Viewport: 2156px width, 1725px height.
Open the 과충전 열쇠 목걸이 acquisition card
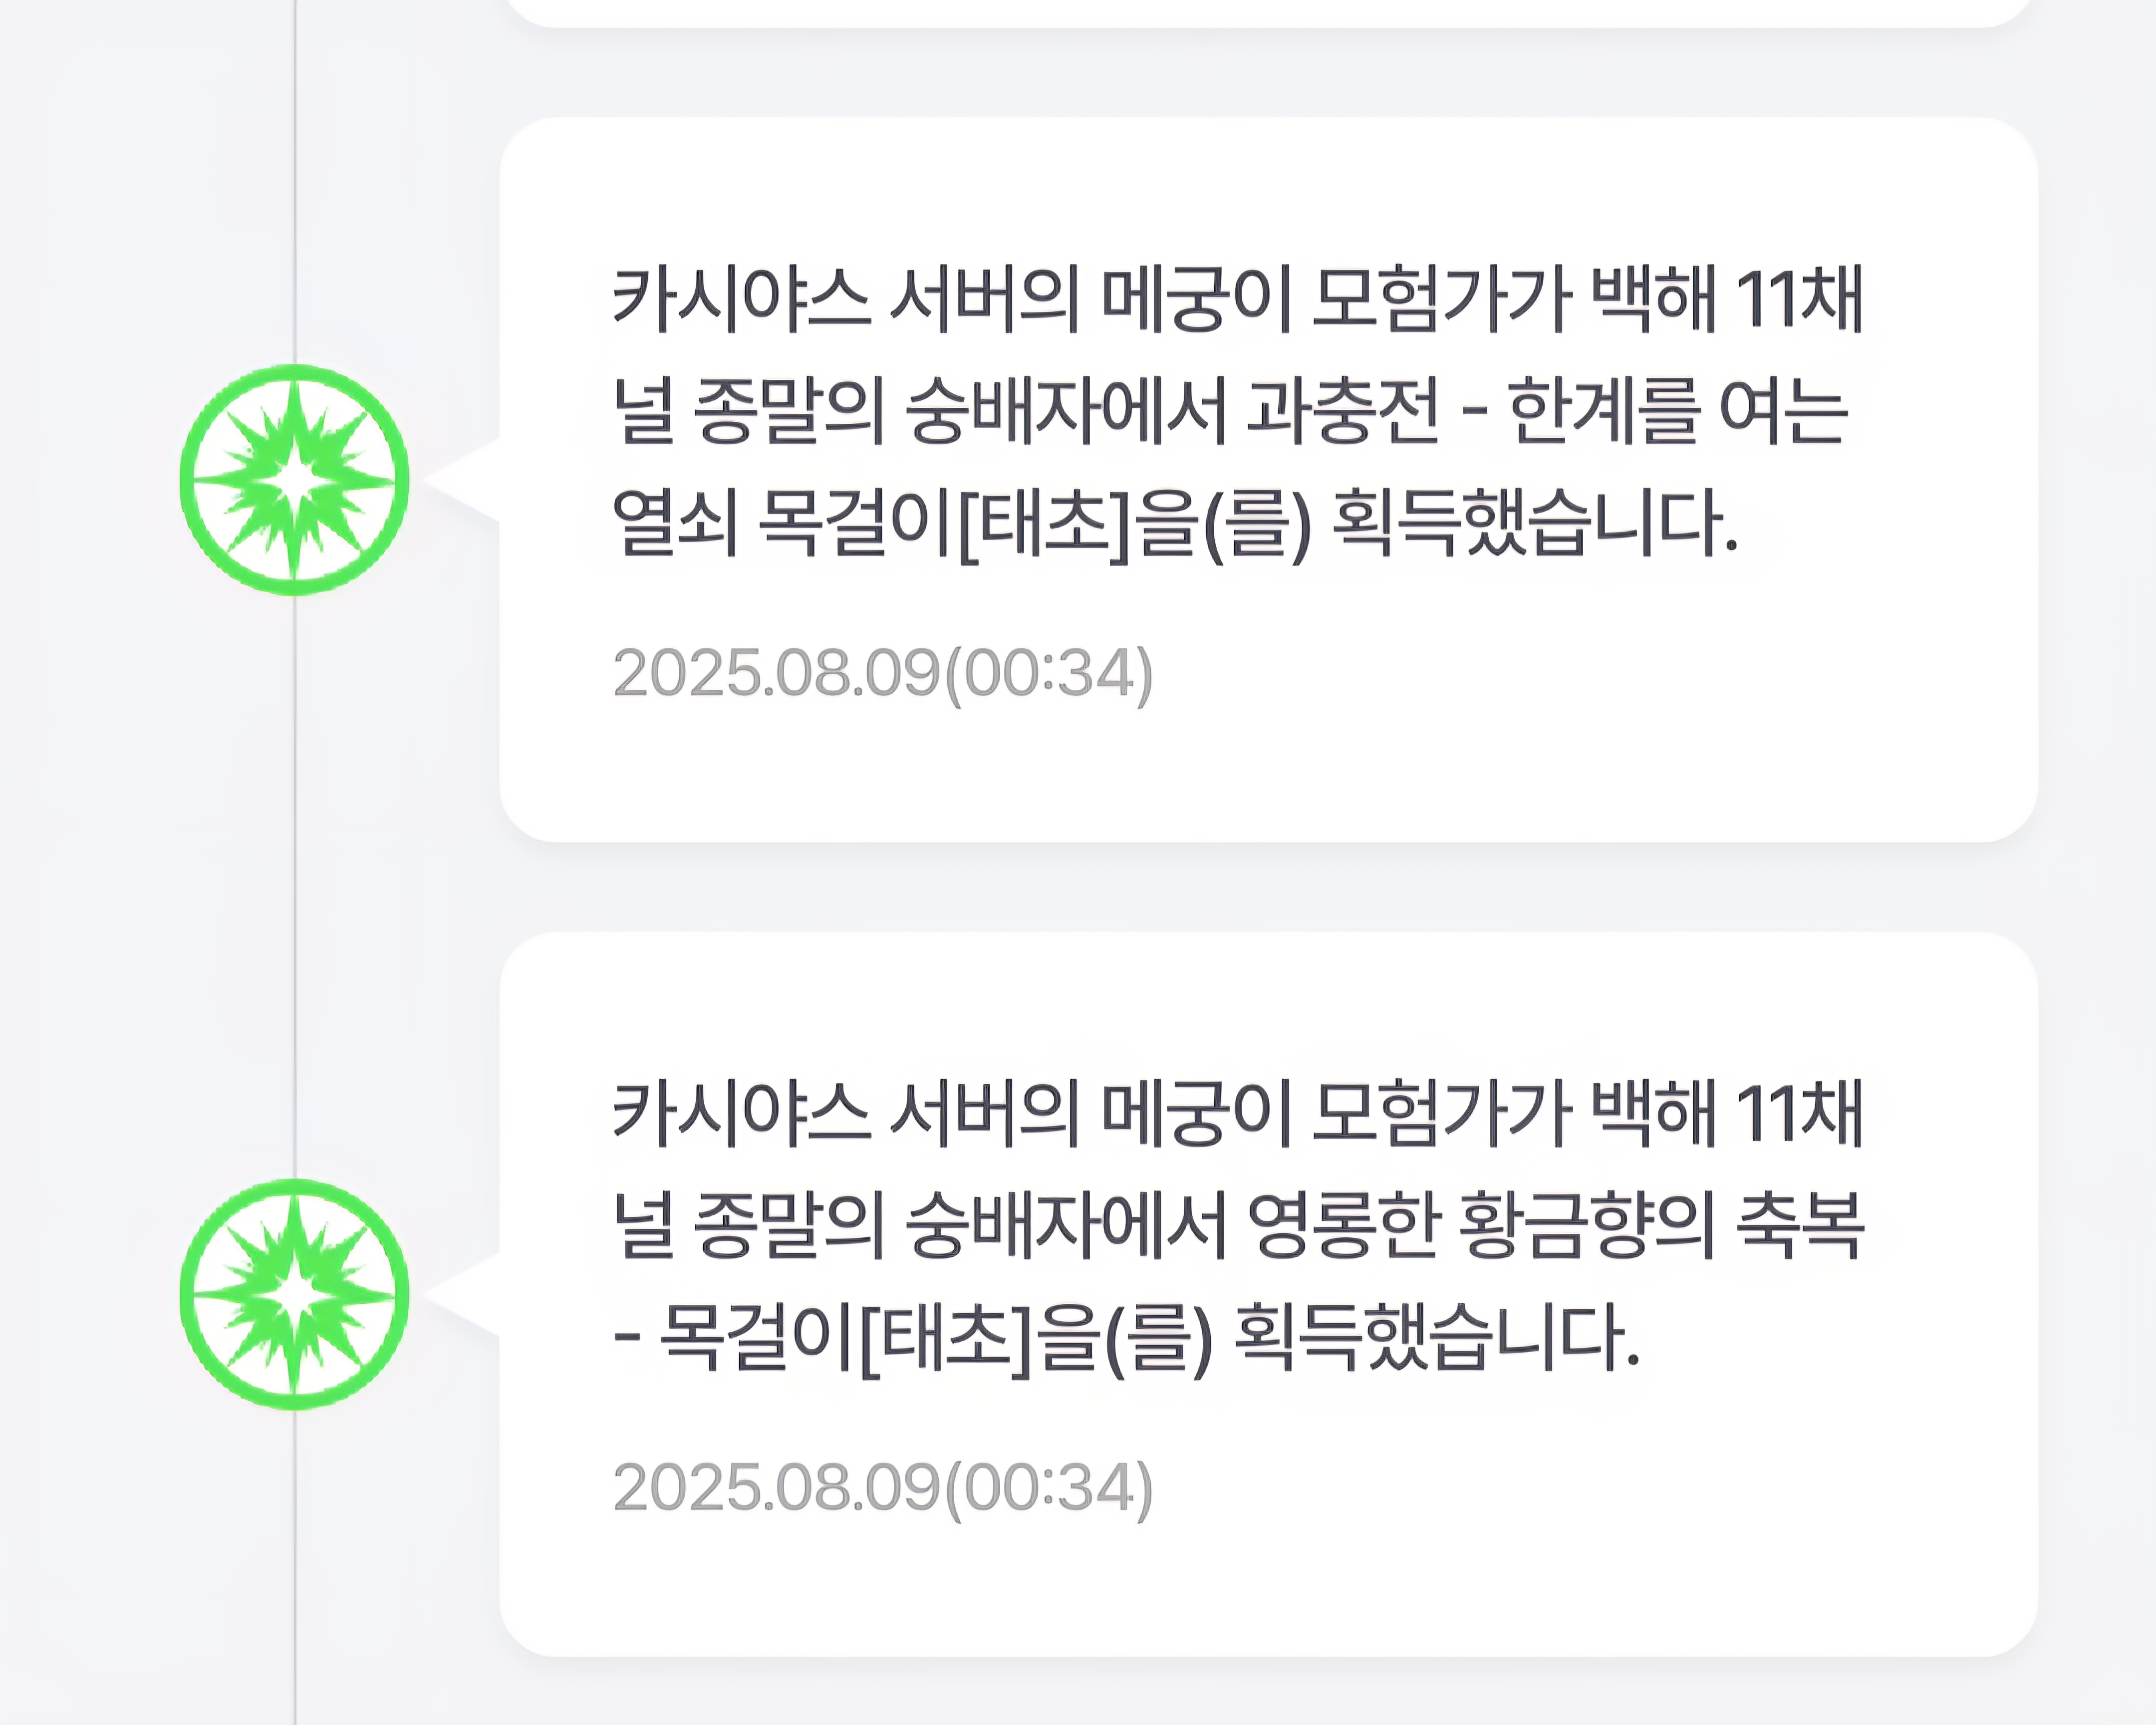click(x=1268, y=480)
